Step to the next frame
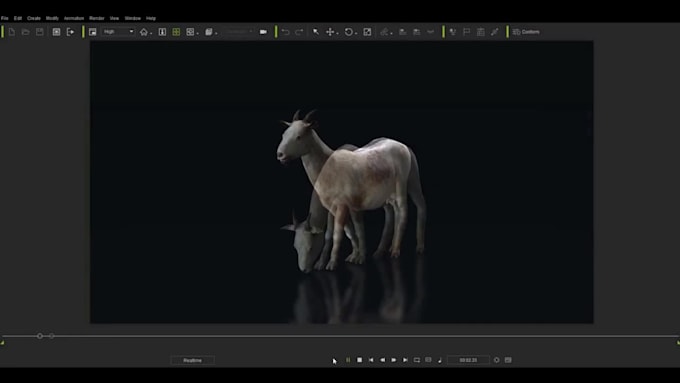680x383 pixels. [394, 360]
